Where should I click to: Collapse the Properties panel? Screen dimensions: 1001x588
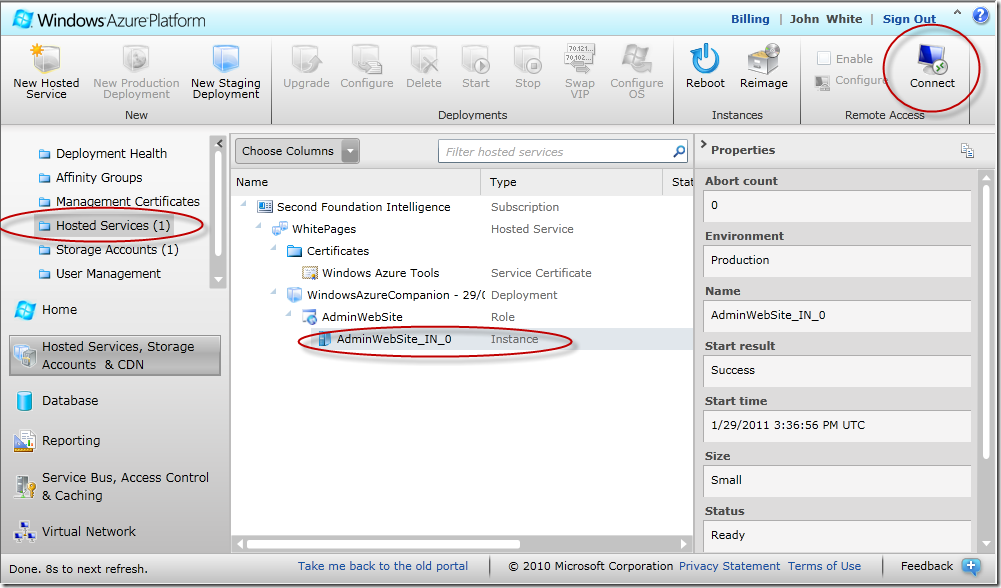click(704, 144)
